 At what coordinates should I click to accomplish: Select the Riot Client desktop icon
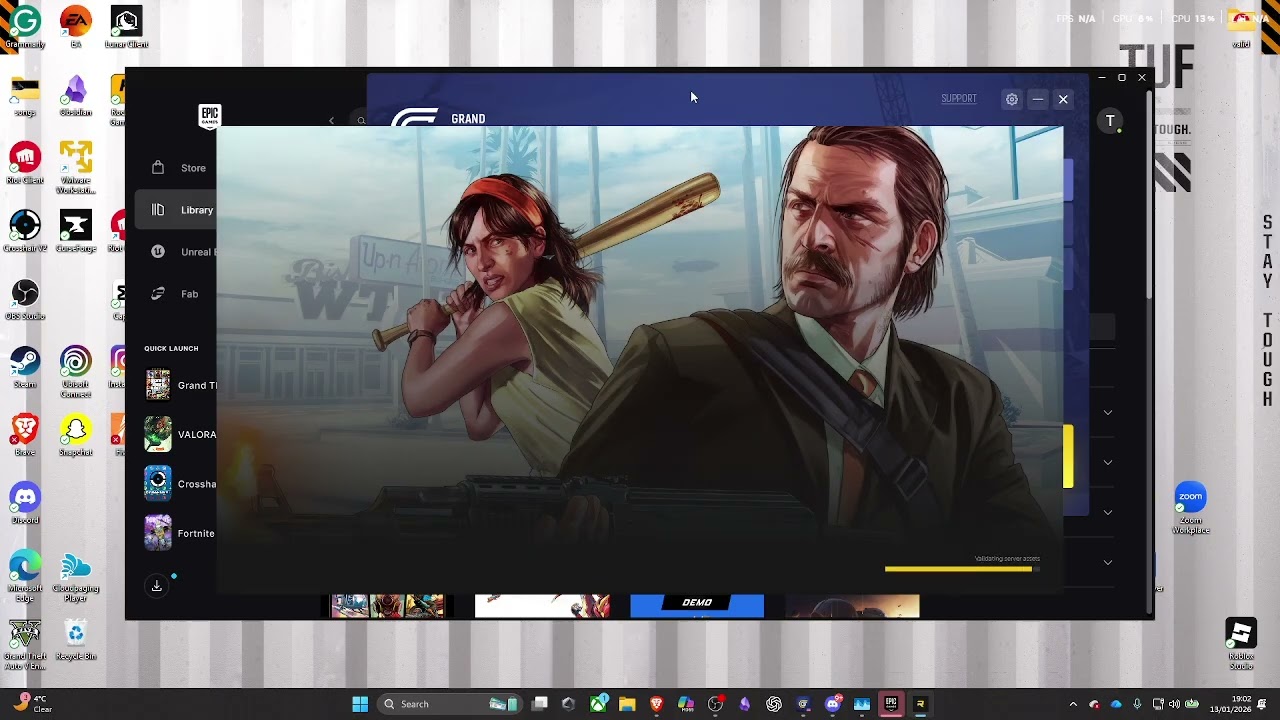click(x=25, y=163)
